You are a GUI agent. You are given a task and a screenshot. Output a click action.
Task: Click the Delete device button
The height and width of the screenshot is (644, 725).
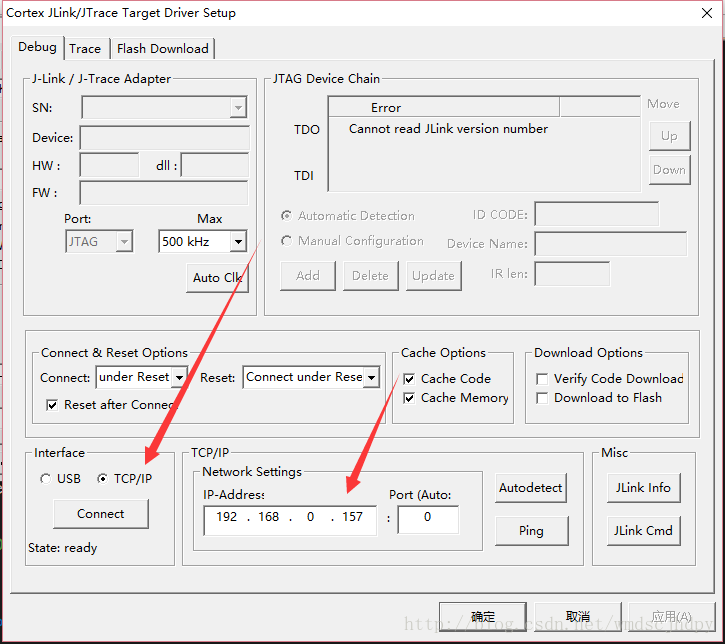coord(370,276)
